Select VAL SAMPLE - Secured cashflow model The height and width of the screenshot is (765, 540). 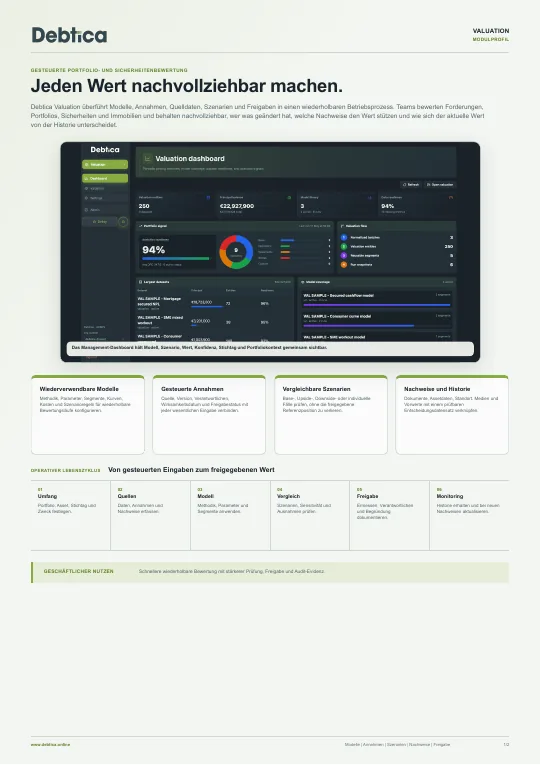pyautogui.click(x=376, y=300)
